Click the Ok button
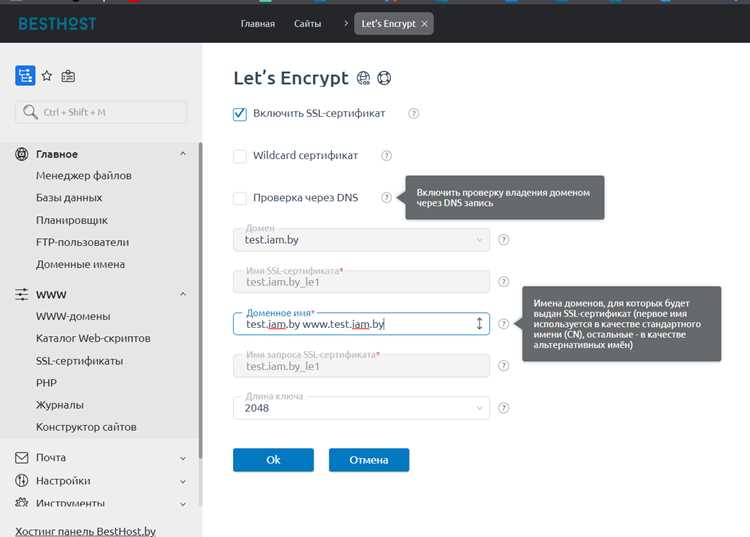 (x=273, y=460)
